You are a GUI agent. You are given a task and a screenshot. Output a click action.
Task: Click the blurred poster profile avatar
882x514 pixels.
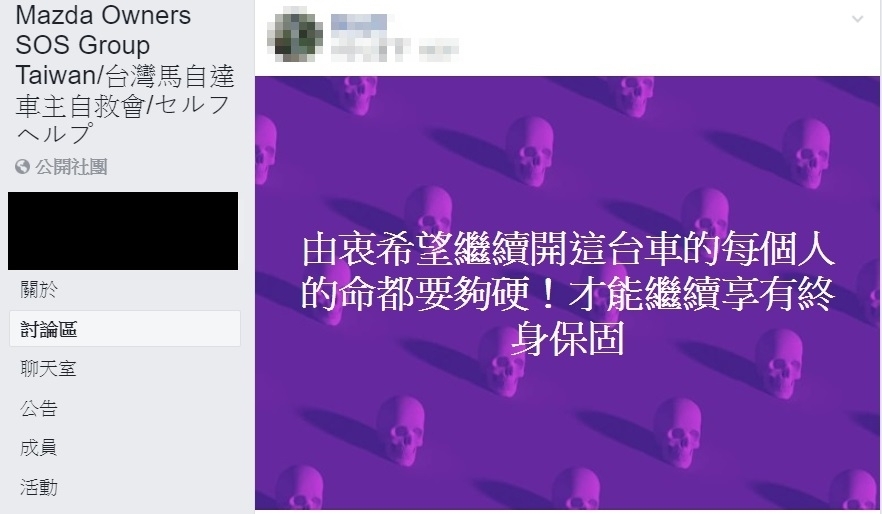coord(298,36)
